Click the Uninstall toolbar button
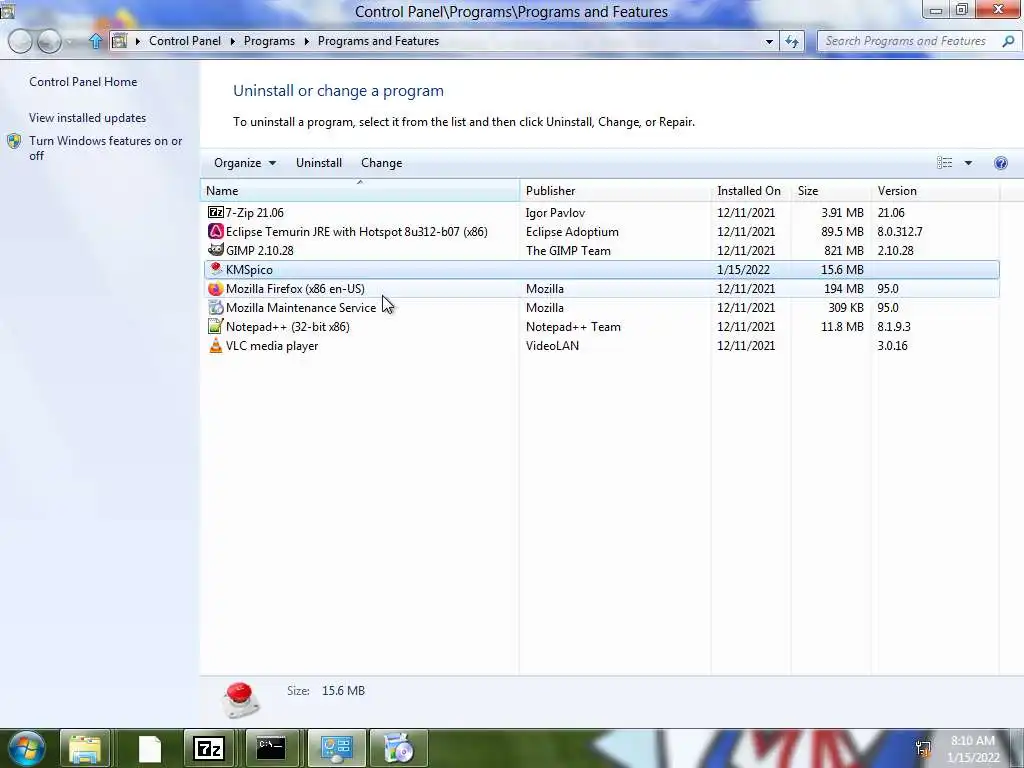 tap(319, 163)
